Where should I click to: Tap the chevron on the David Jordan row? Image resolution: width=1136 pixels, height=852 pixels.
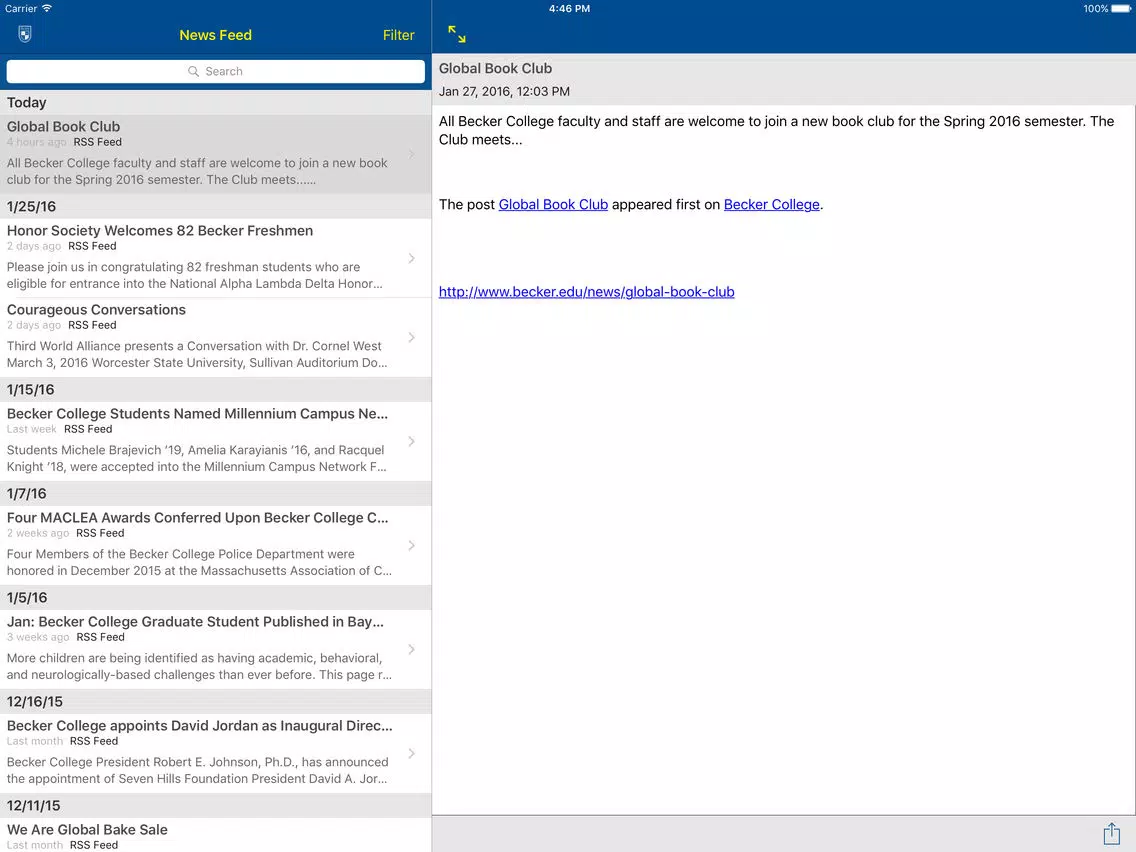tap(412, 753)
